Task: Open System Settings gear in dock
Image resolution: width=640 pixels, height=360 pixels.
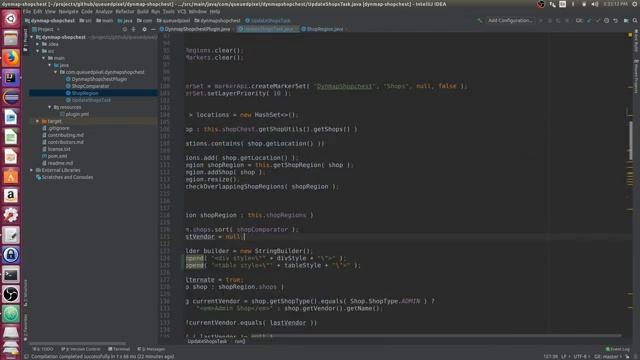Action: (11, 216)
